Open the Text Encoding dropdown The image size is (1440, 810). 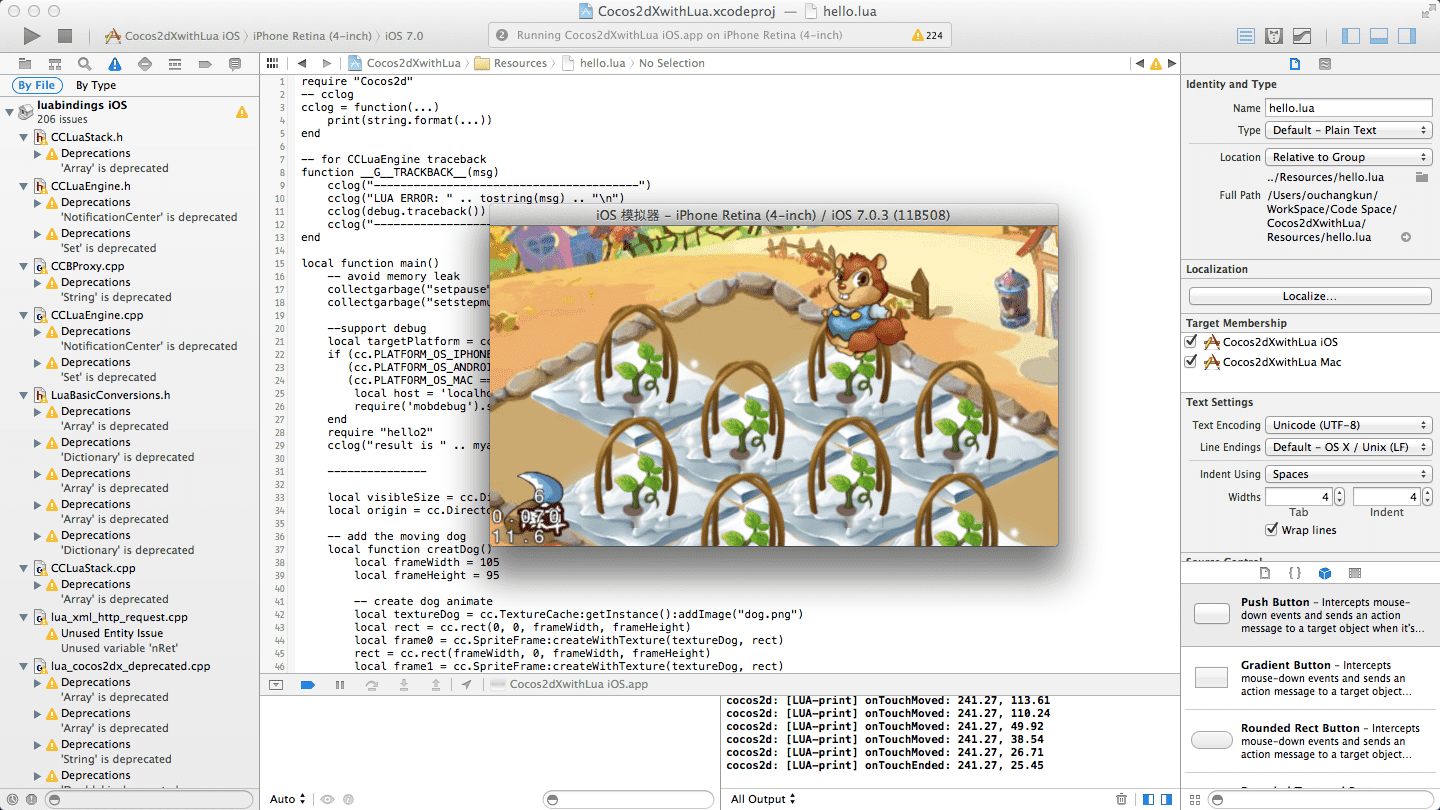click(1349, 425)
